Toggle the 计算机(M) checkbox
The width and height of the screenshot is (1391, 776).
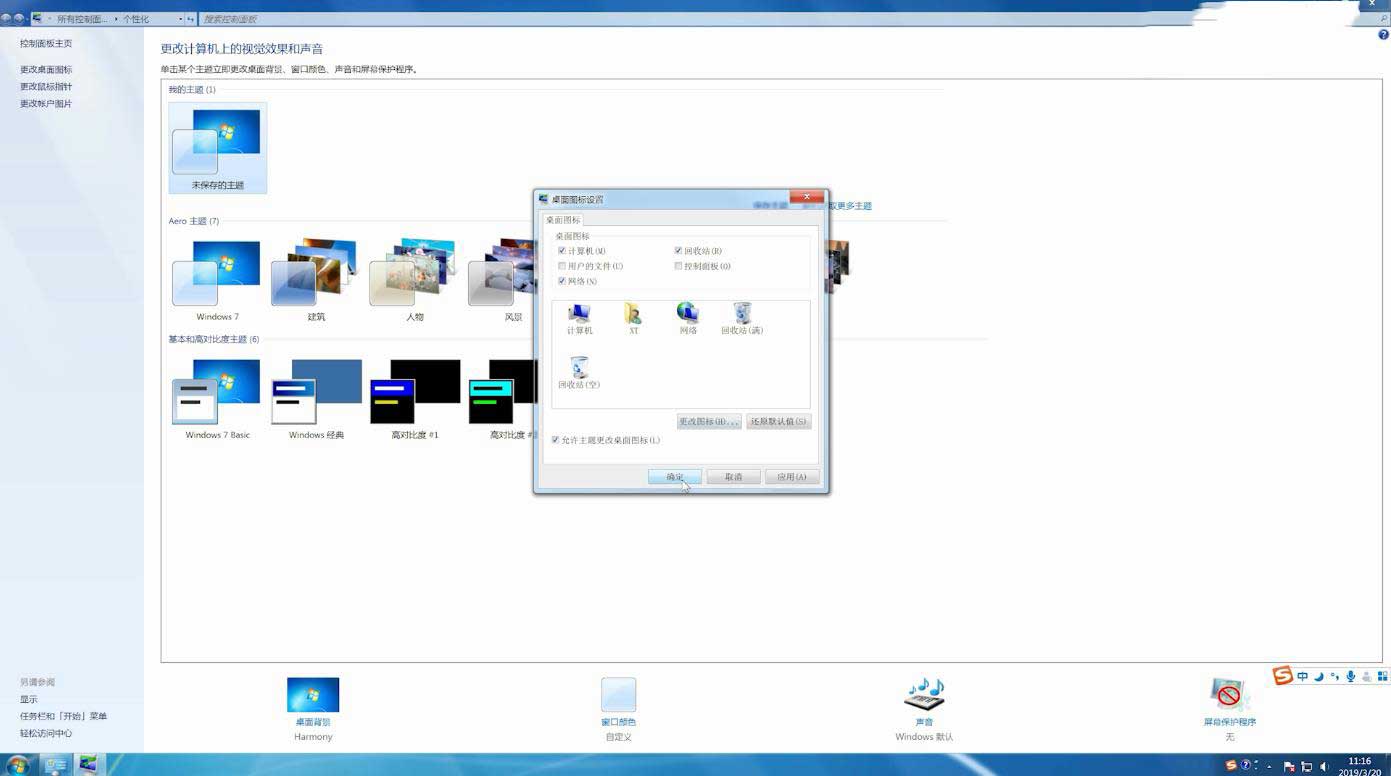(x=562, y=251)
